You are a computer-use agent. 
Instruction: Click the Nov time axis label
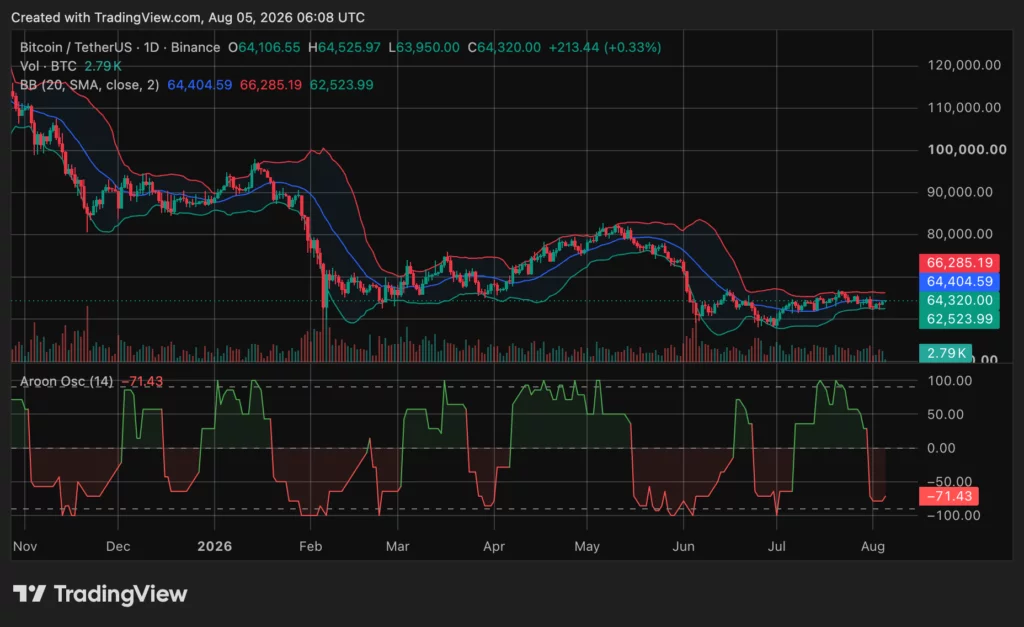(x=25, y=546)
